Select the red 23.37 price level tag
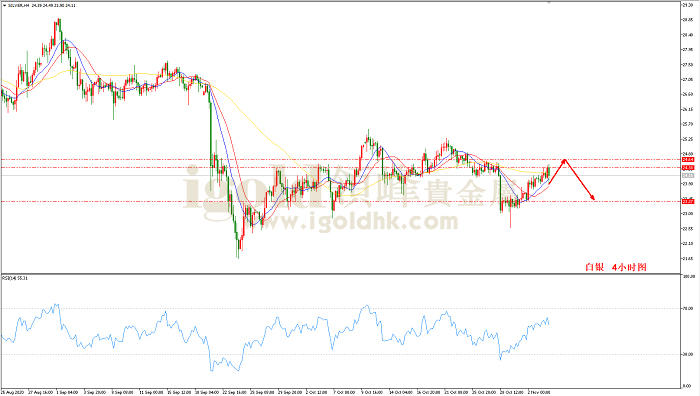Image resolution: width=700 pixels, height=396 pixels. (688, 201)
